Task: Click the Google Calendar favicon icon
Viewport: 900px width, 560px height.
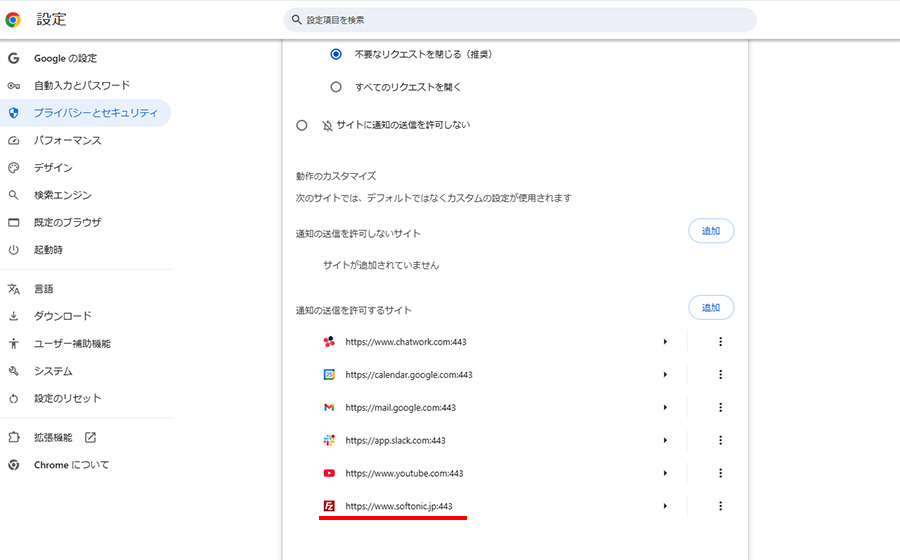Action: (x=329, y=375)
